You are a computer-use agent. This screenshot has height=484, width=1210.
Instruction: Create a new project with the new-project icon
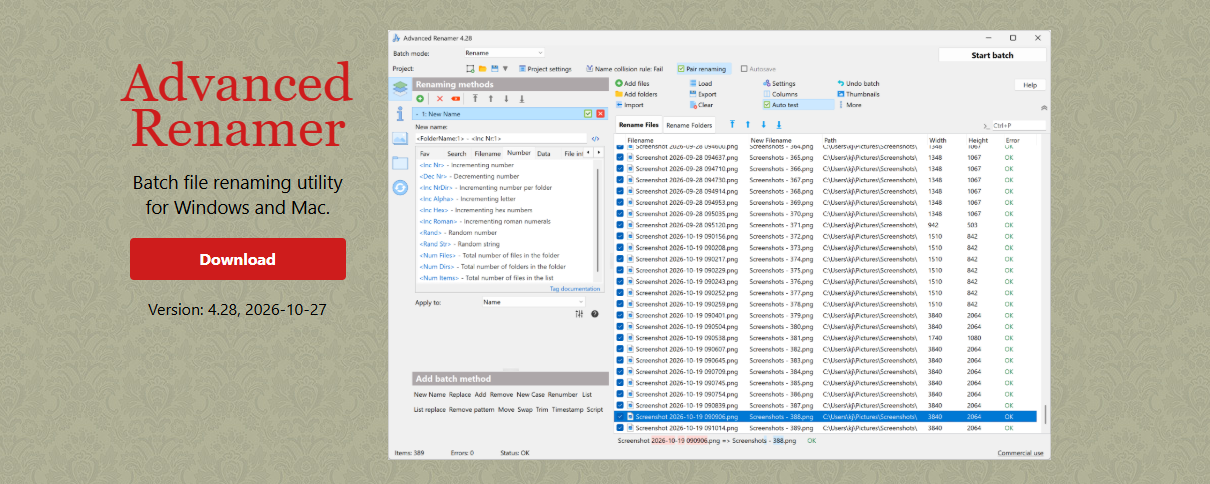(469, 69)
